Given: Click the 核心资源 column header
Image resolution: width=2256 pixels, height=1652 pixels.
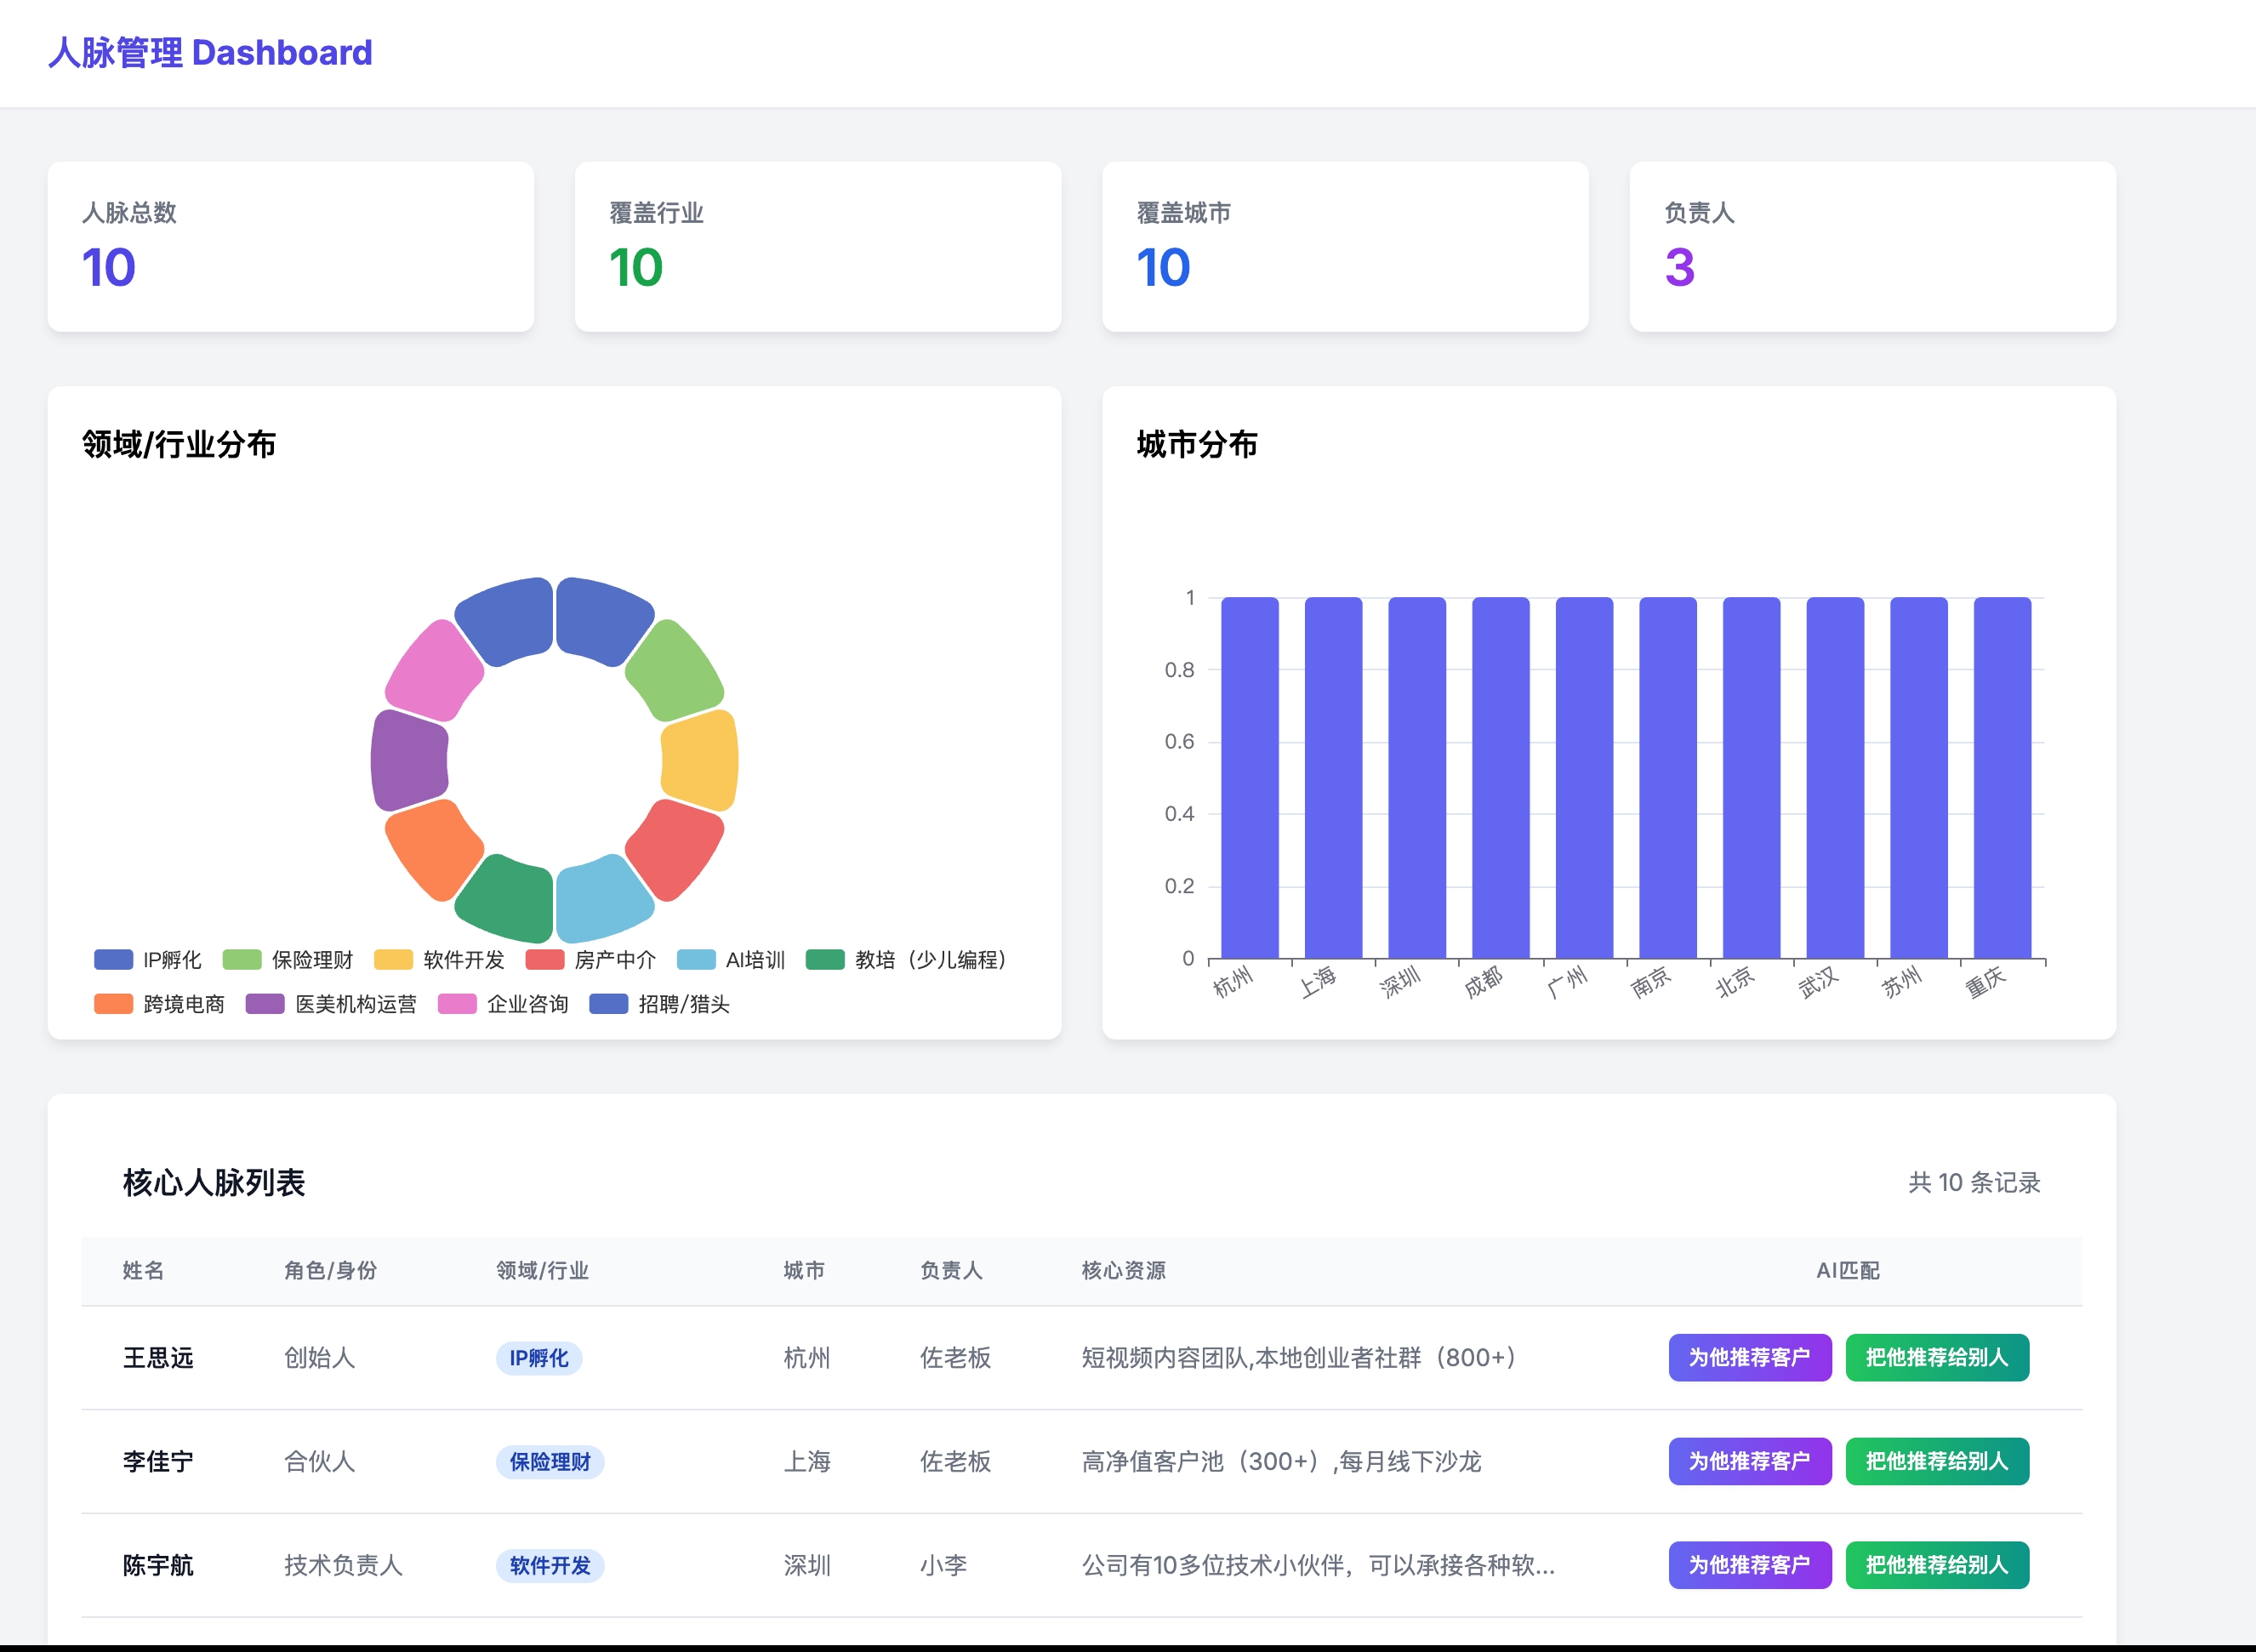Looking at the screenshot, I should pos(1123,1270).
